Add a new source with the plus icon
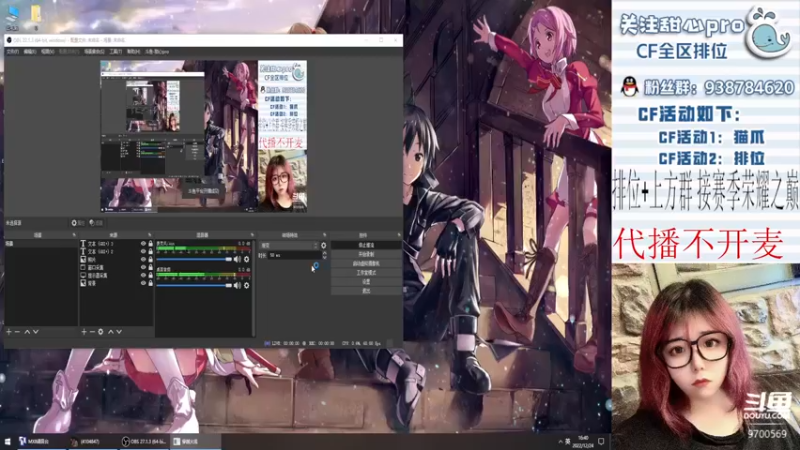Image resolution: width=800 pixels, height=450 pixels. (x=84, y=332)
